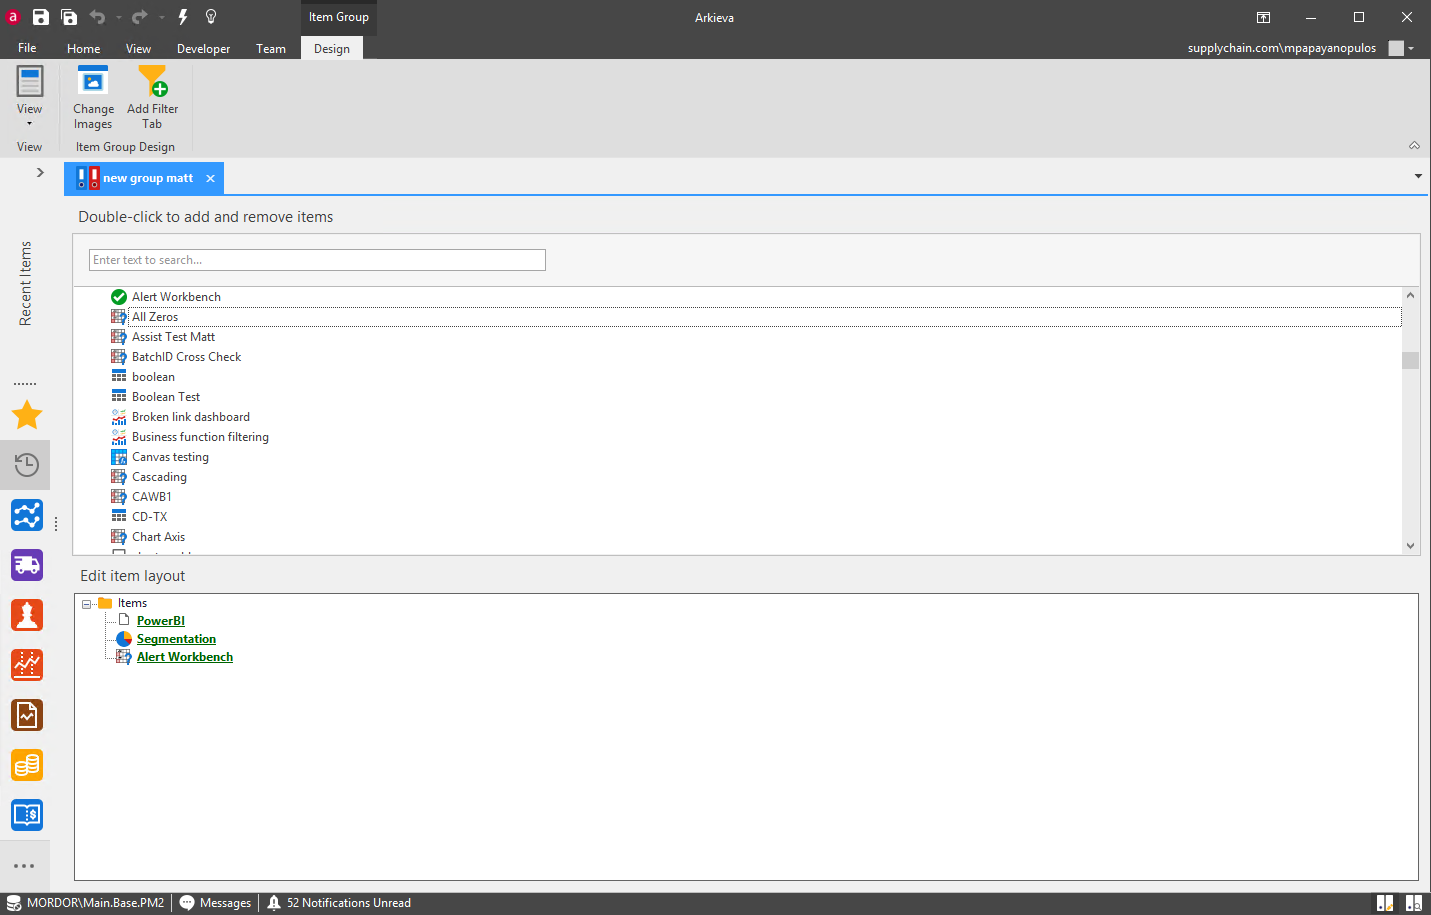Open Favorites via the star icon
This screenshot has height=915, width=1431.
[x=27, y=415]
